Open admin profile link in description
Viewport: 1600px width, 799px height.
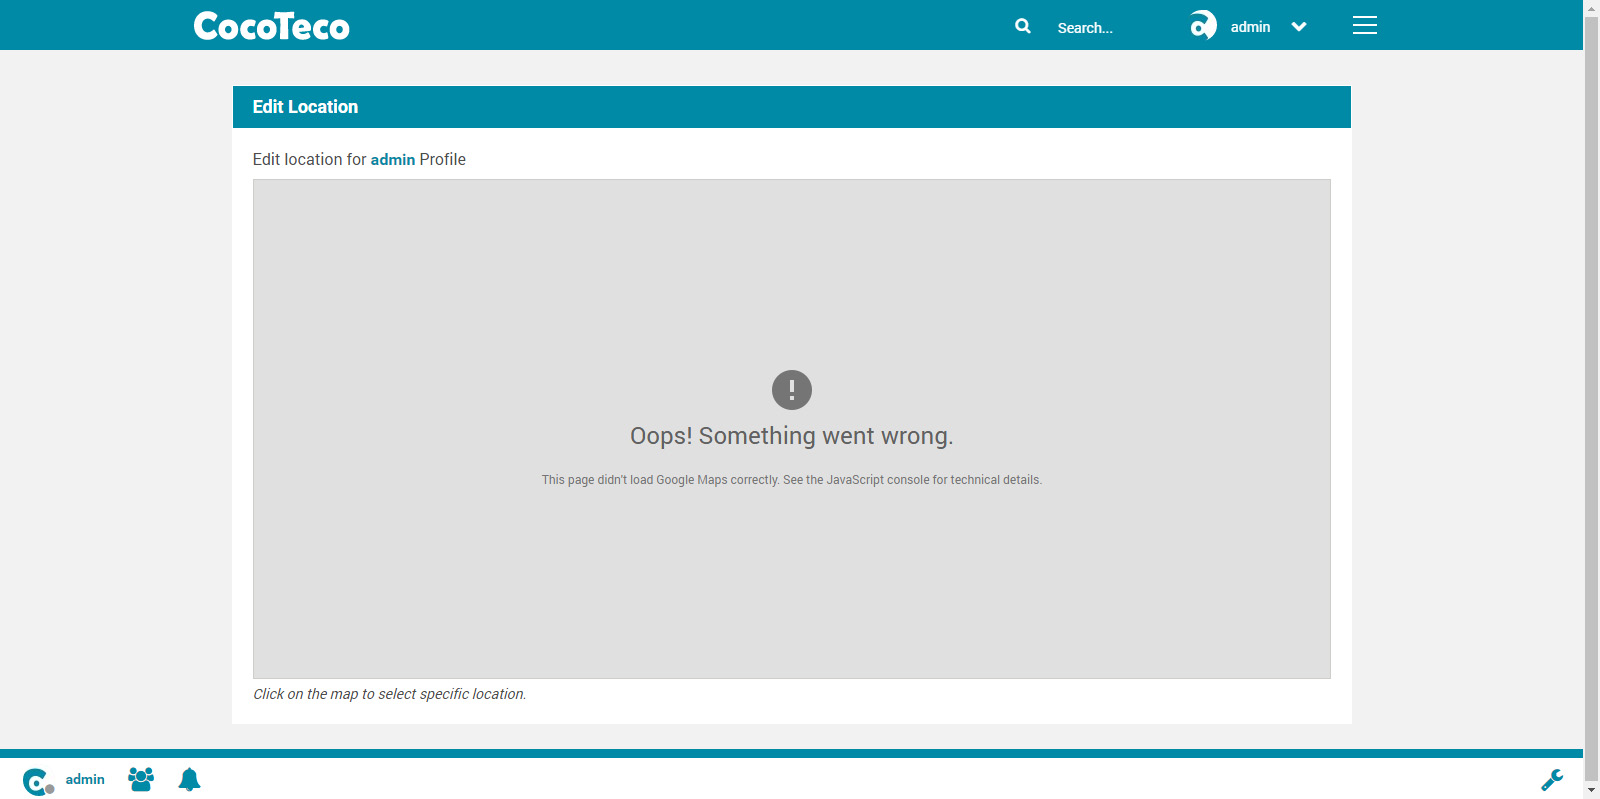click(392, 160)
